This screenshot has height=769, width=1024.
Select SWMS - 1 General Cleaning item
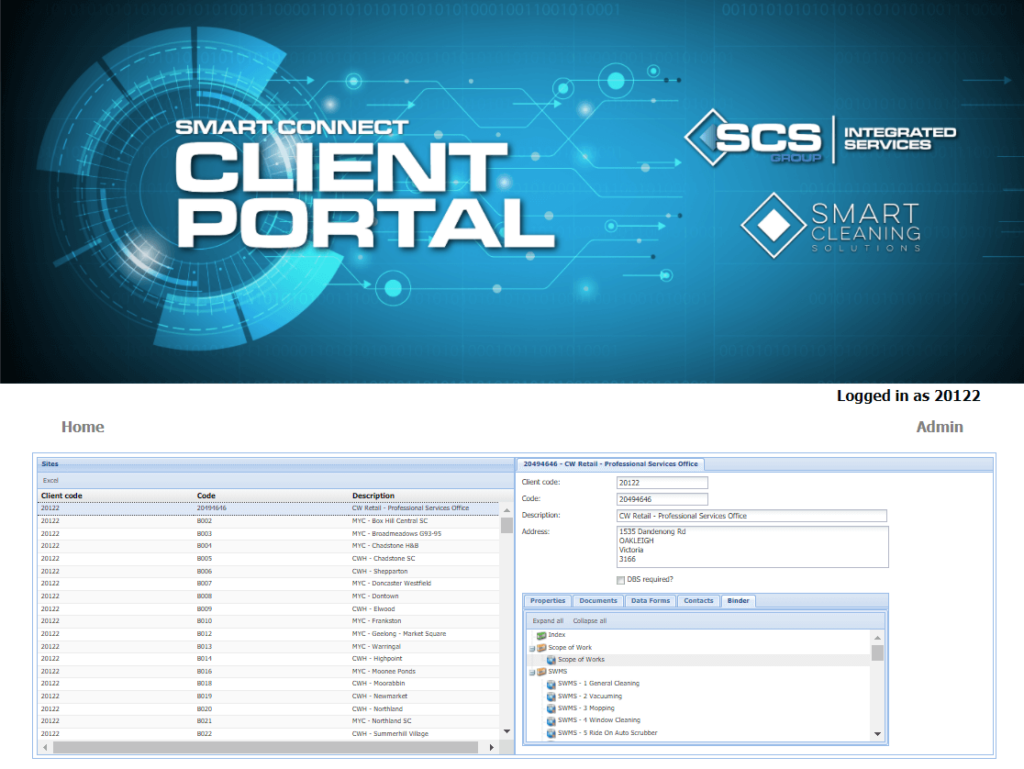click(598, 684)
